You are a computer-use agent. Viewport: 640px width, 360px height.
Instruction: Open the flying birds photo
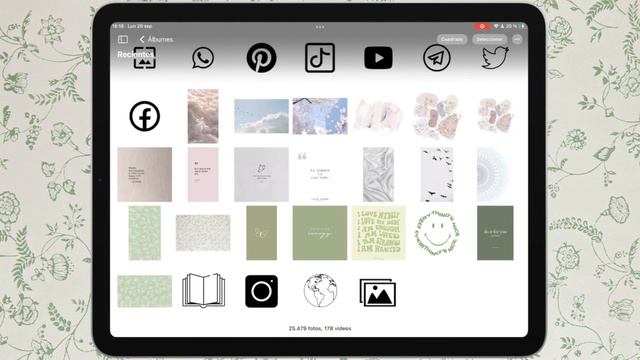click(x=437, y=175)
